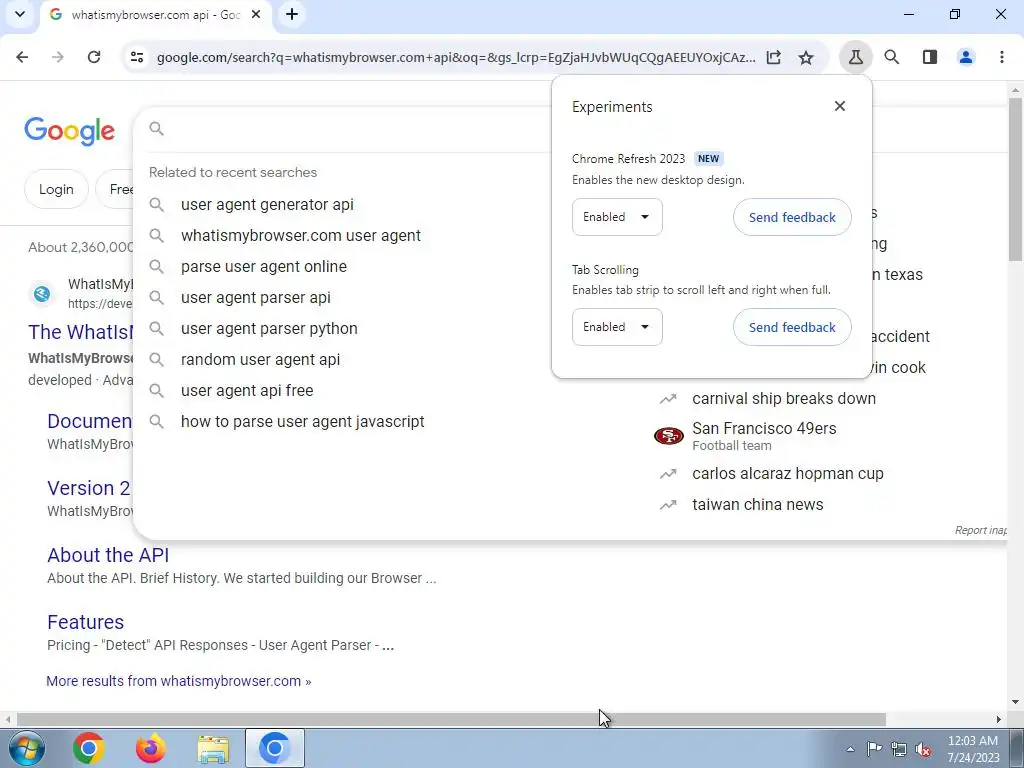Choose user agent api free suggestion

tap(247, 391)
